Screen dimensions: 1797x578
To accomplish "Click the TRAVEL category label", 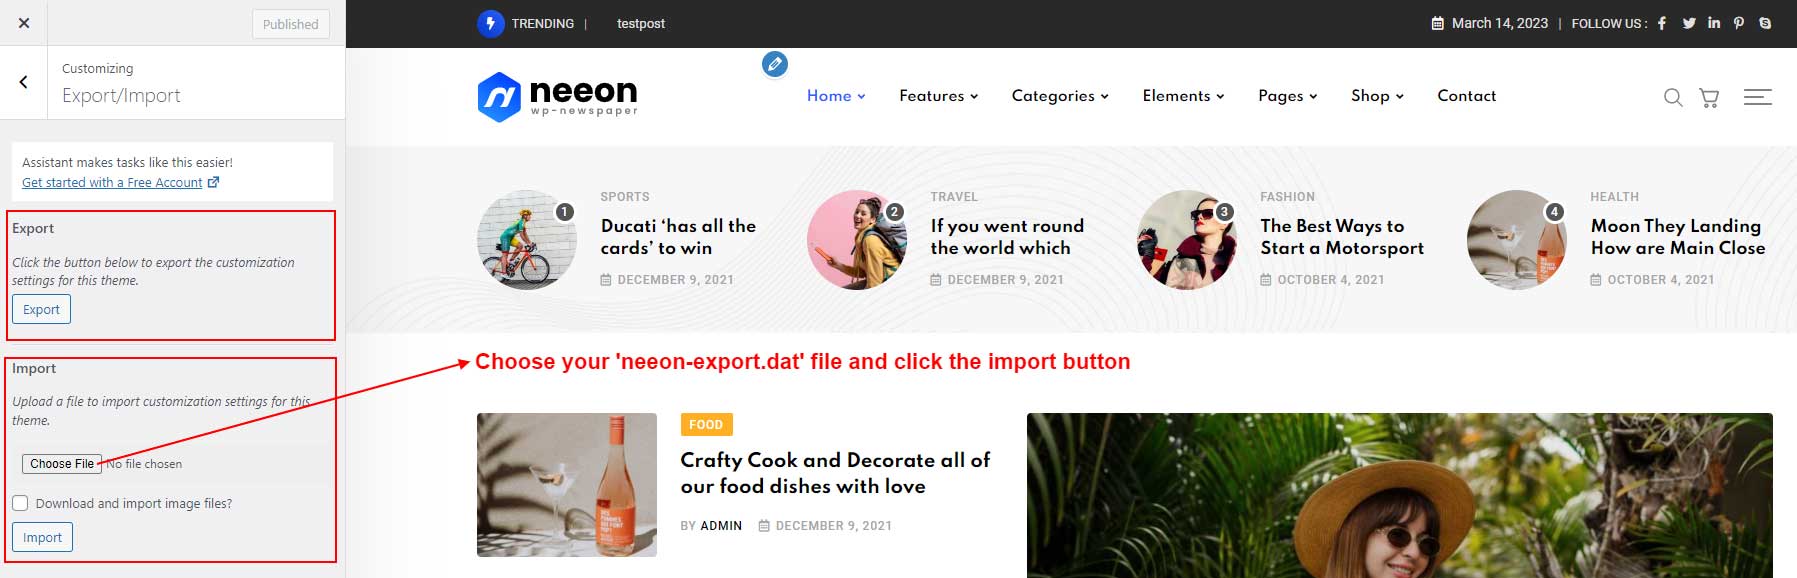I will (x=954, y=197).
